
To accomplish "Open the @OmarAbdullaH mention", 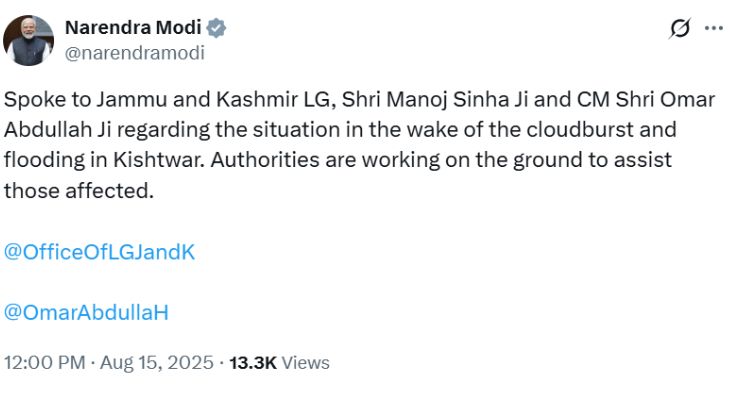I will [86, 312].
